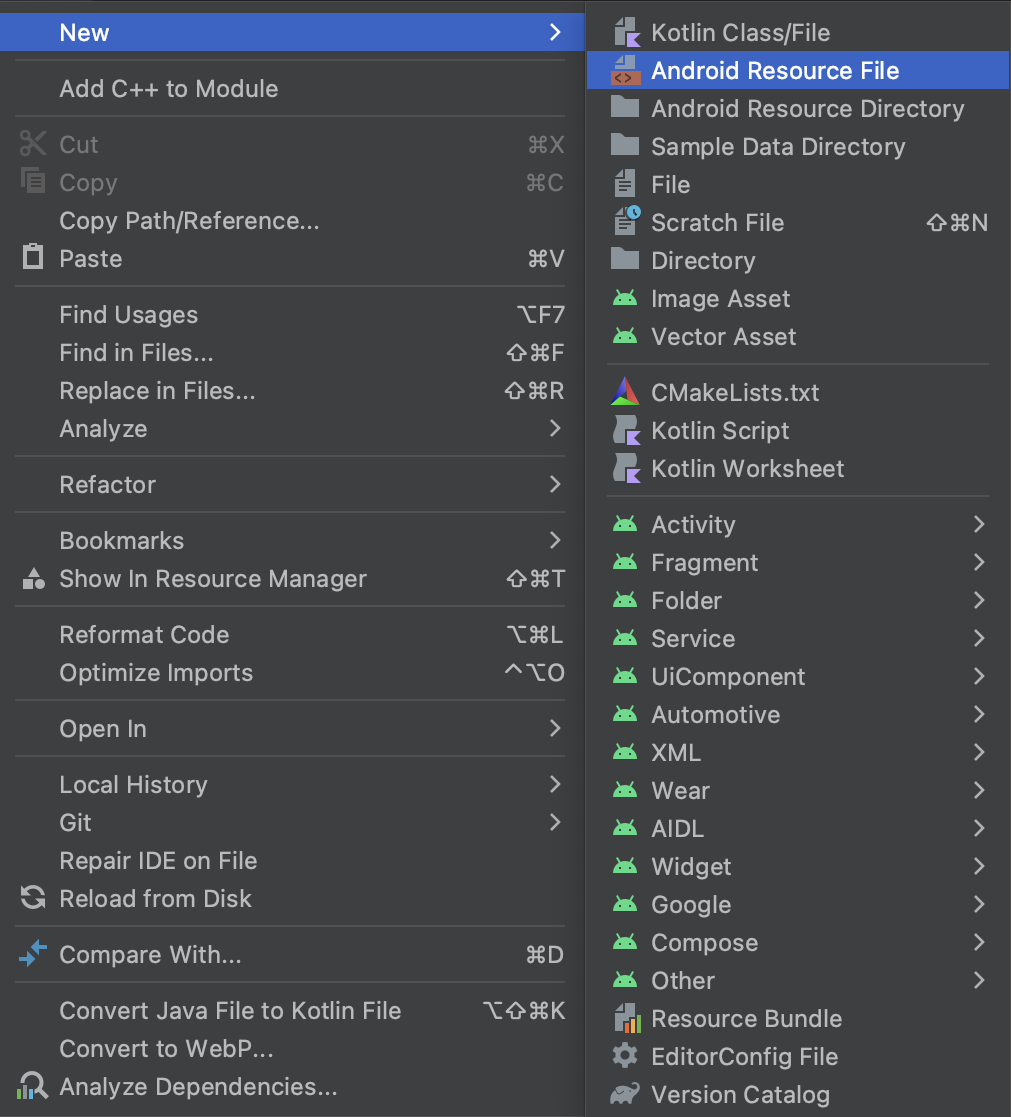Viewport: 1011px width, 1117px height.
Task: Select Add C++ to Module
Action: (169, 89)
